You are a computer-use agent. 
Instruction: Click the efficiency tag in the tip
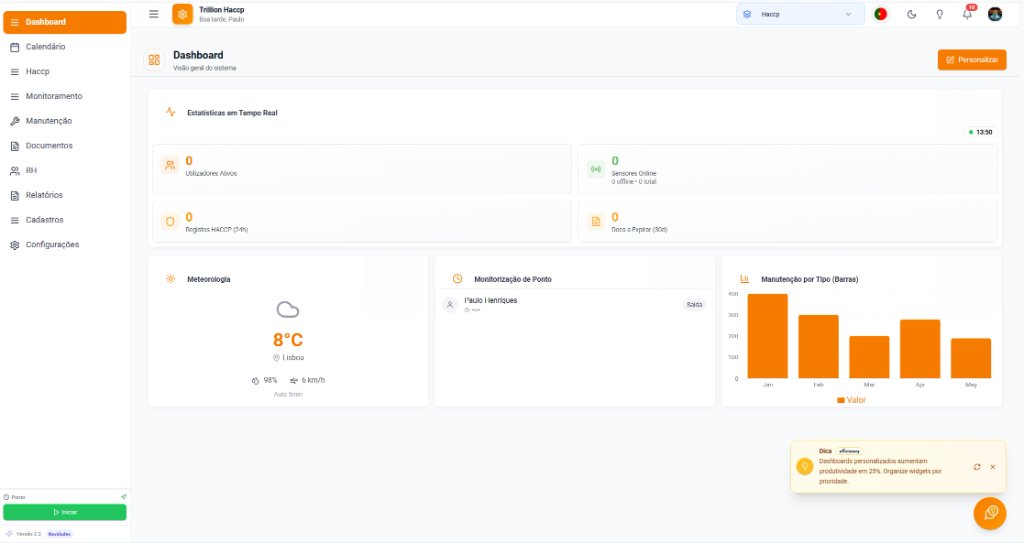coord(849,451)
